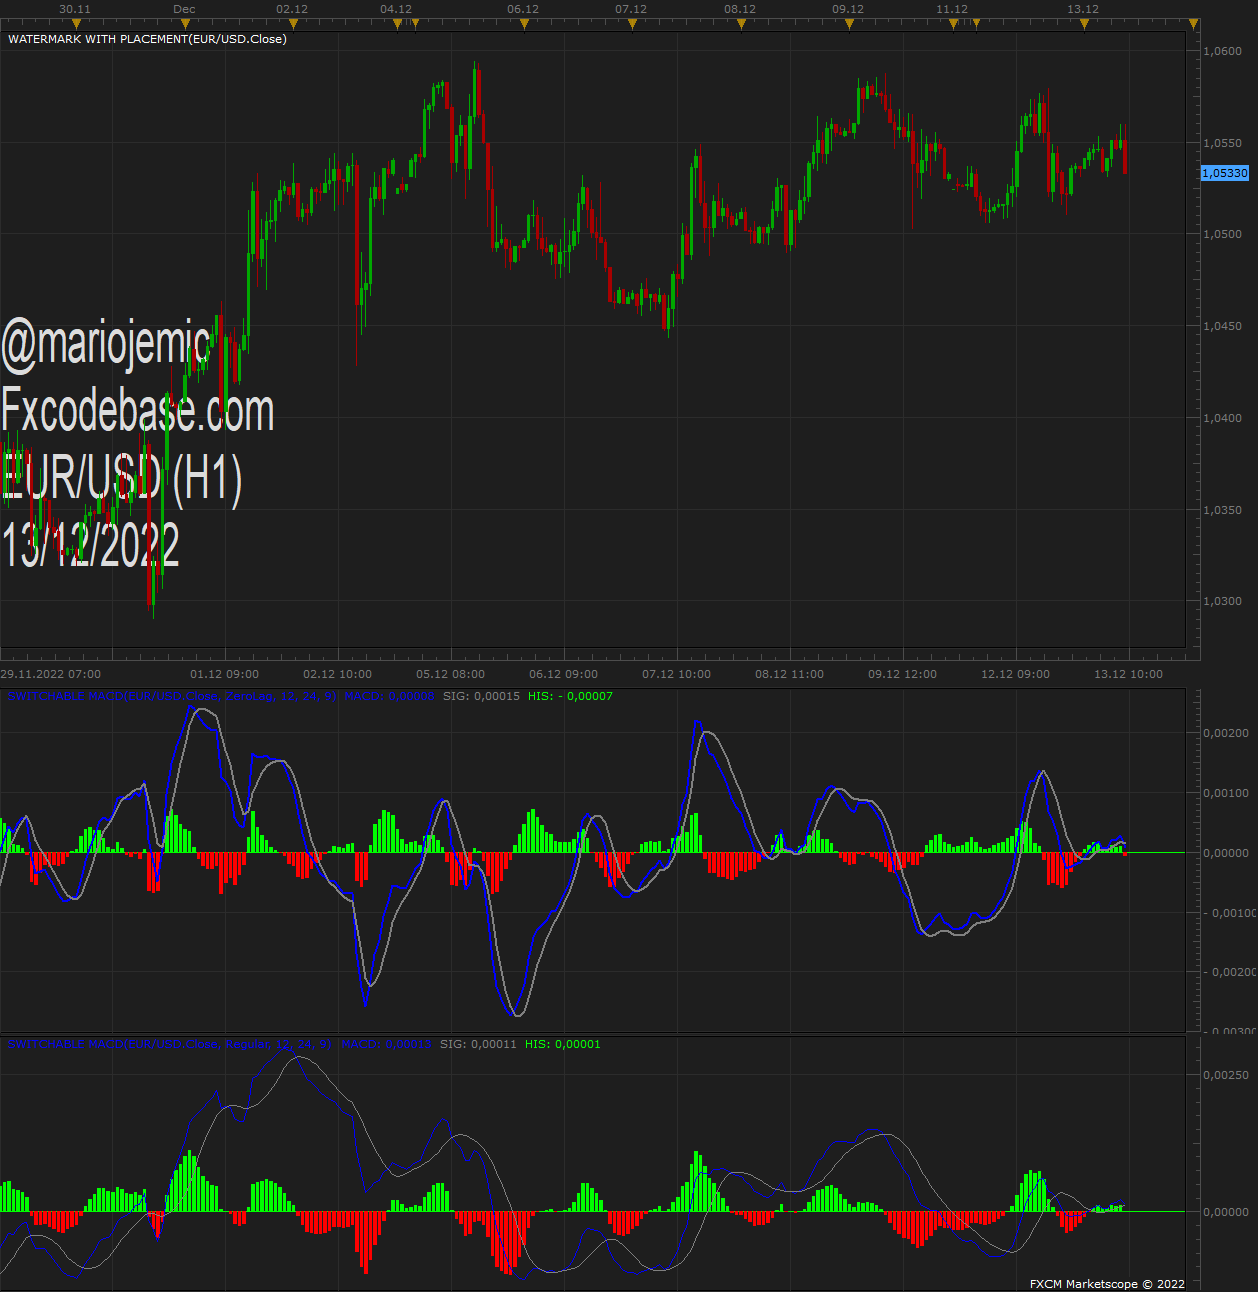Click the SIG: 0,00015 value label
This screenshot has width=1258, height=1292.
pyautogui.click(x=481, y=696)
